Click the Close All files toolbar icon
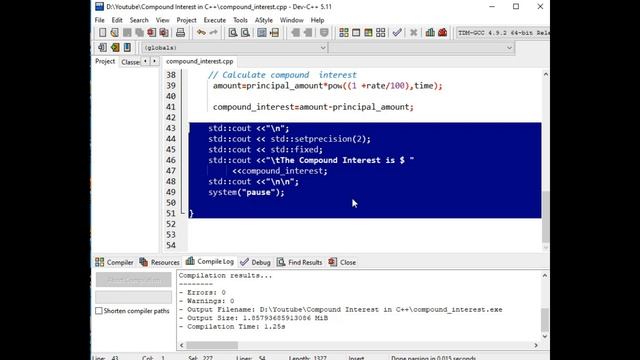The image size is (640, 360). coord(164,33)
